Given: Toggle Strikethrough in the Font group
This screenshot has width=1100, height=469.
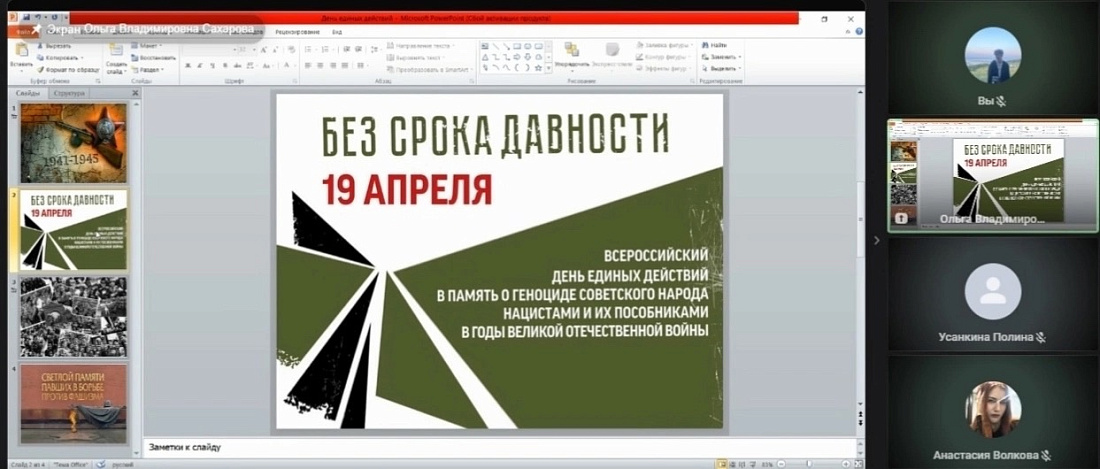Looking at the screenshot, I should pos(237,65).
